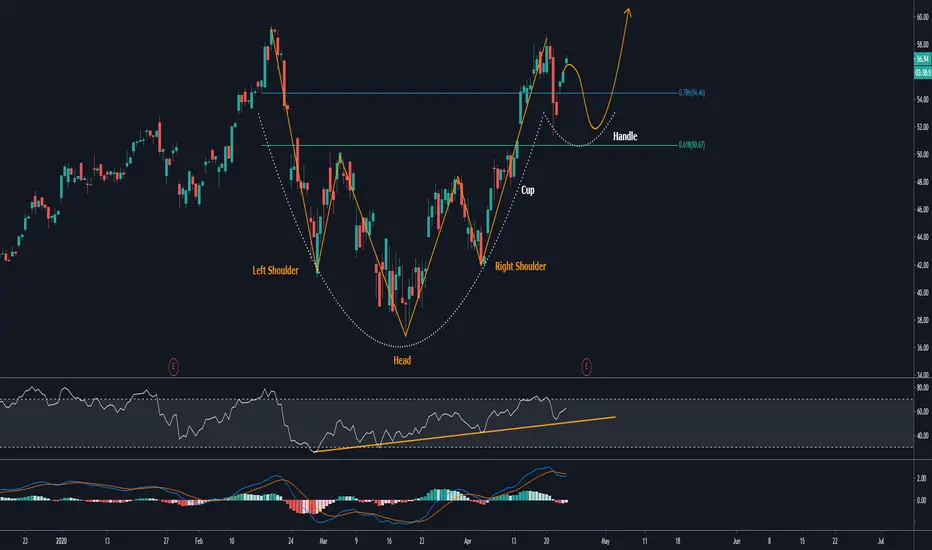The image size is (932, 550).
Task: Click the 27 date label on time axis
Action: tap(166, 541)
